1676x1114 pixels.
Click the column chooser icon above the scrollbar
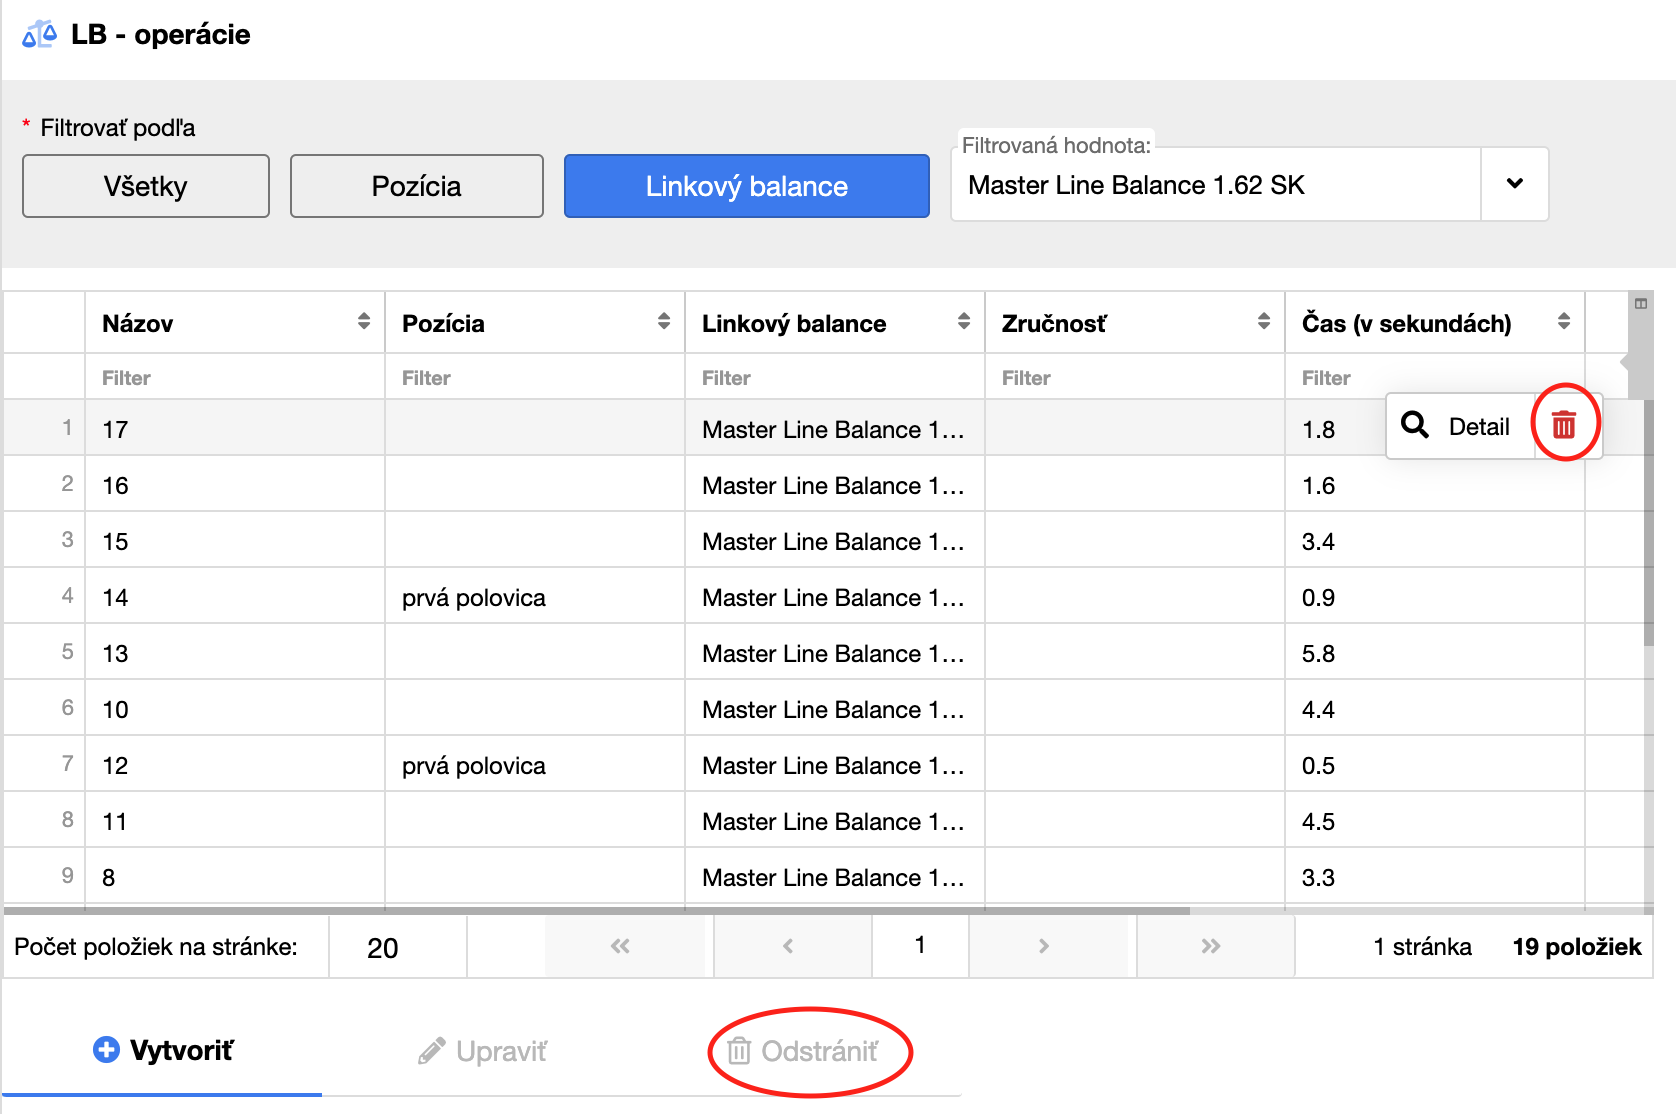pos(1641,303)
